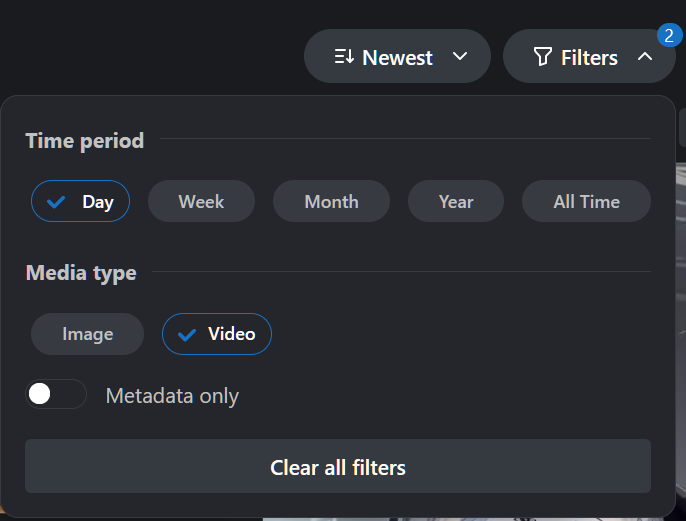
Task: Select the Month time period
Action: point(331,201)
